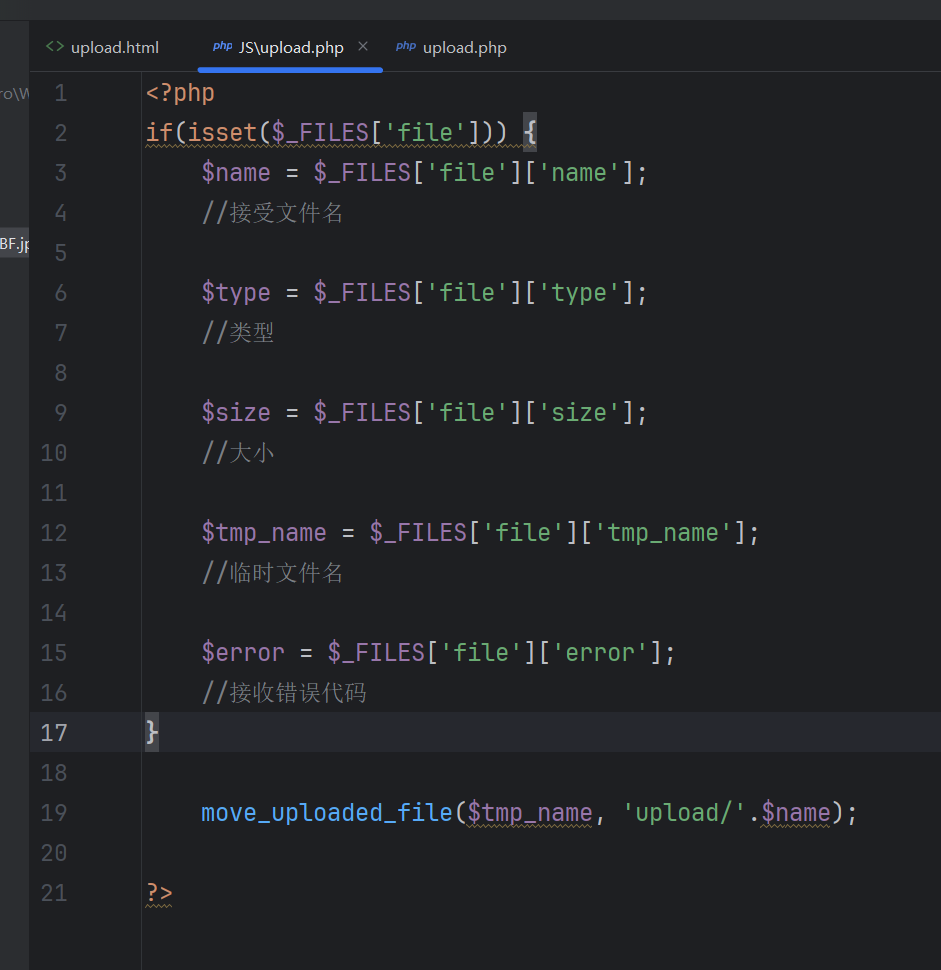Click the php icon on JS\upload.php tab
The height and width of the screenshot is (970, 941).
(x=222, y=46)
